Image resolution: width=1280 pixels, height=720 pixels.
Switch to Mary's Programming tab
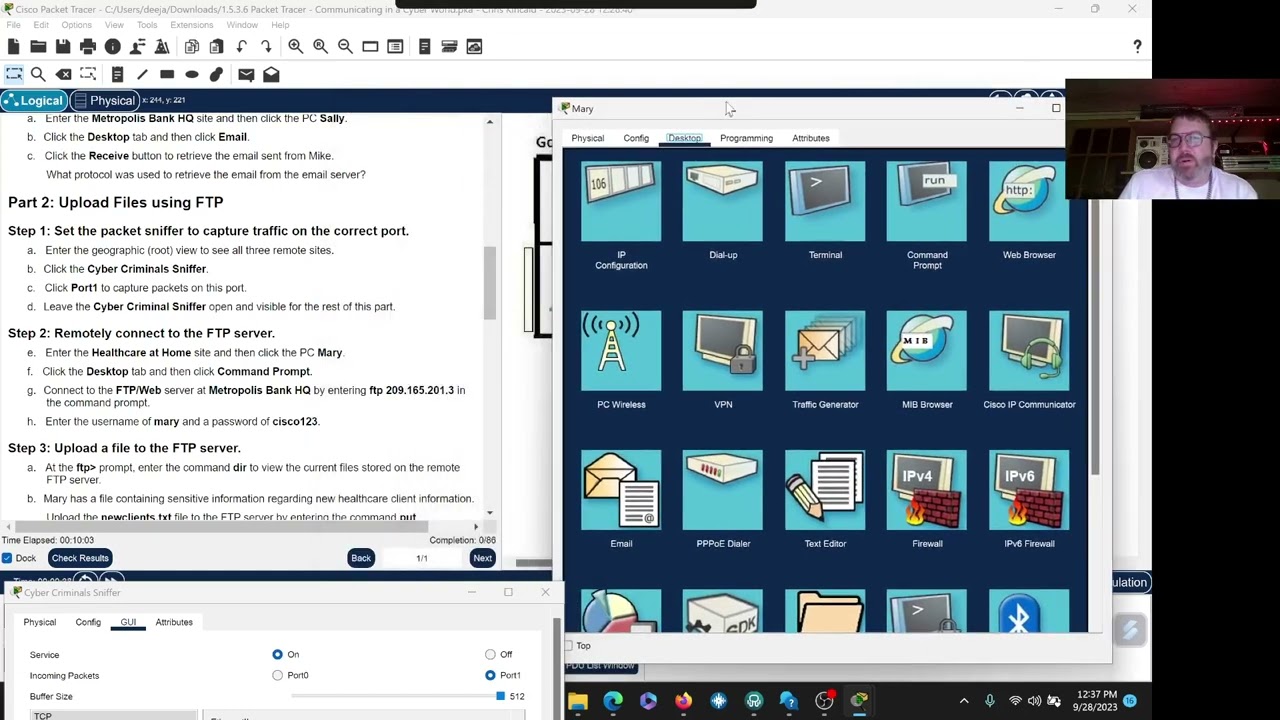click(x=746, y=138)
